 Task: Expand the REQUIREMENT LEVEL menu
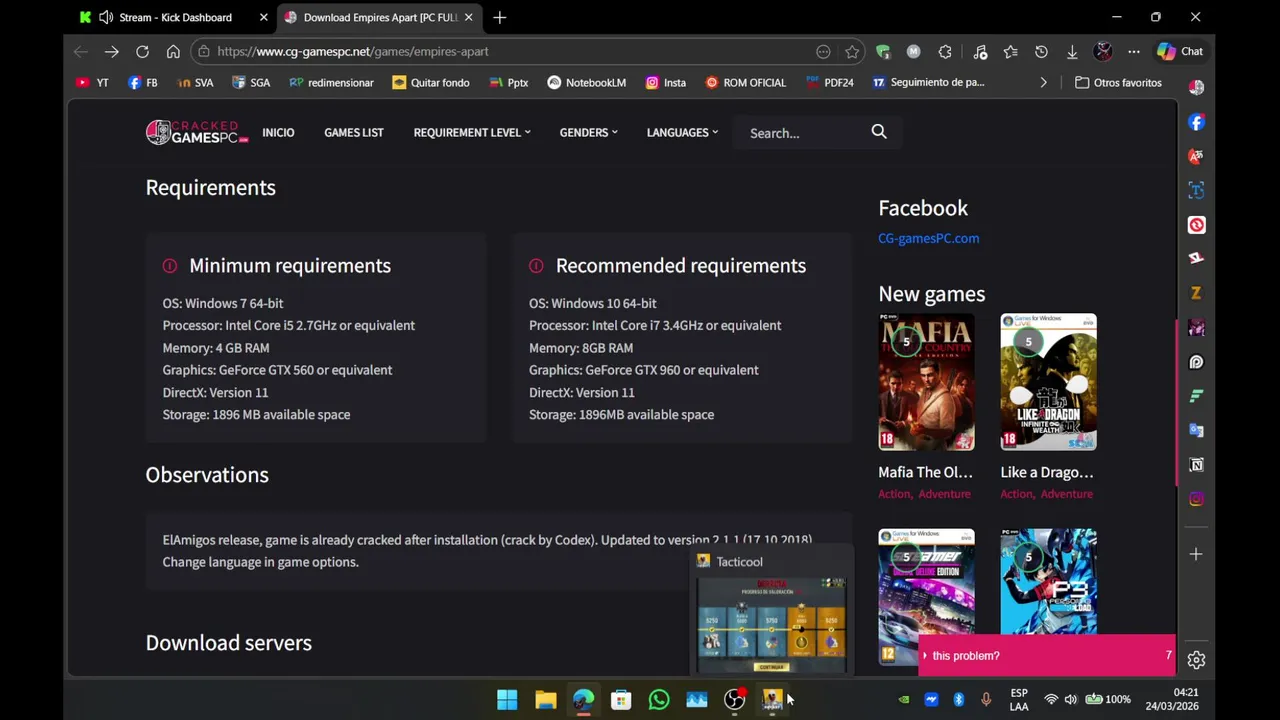click(472, 132)
